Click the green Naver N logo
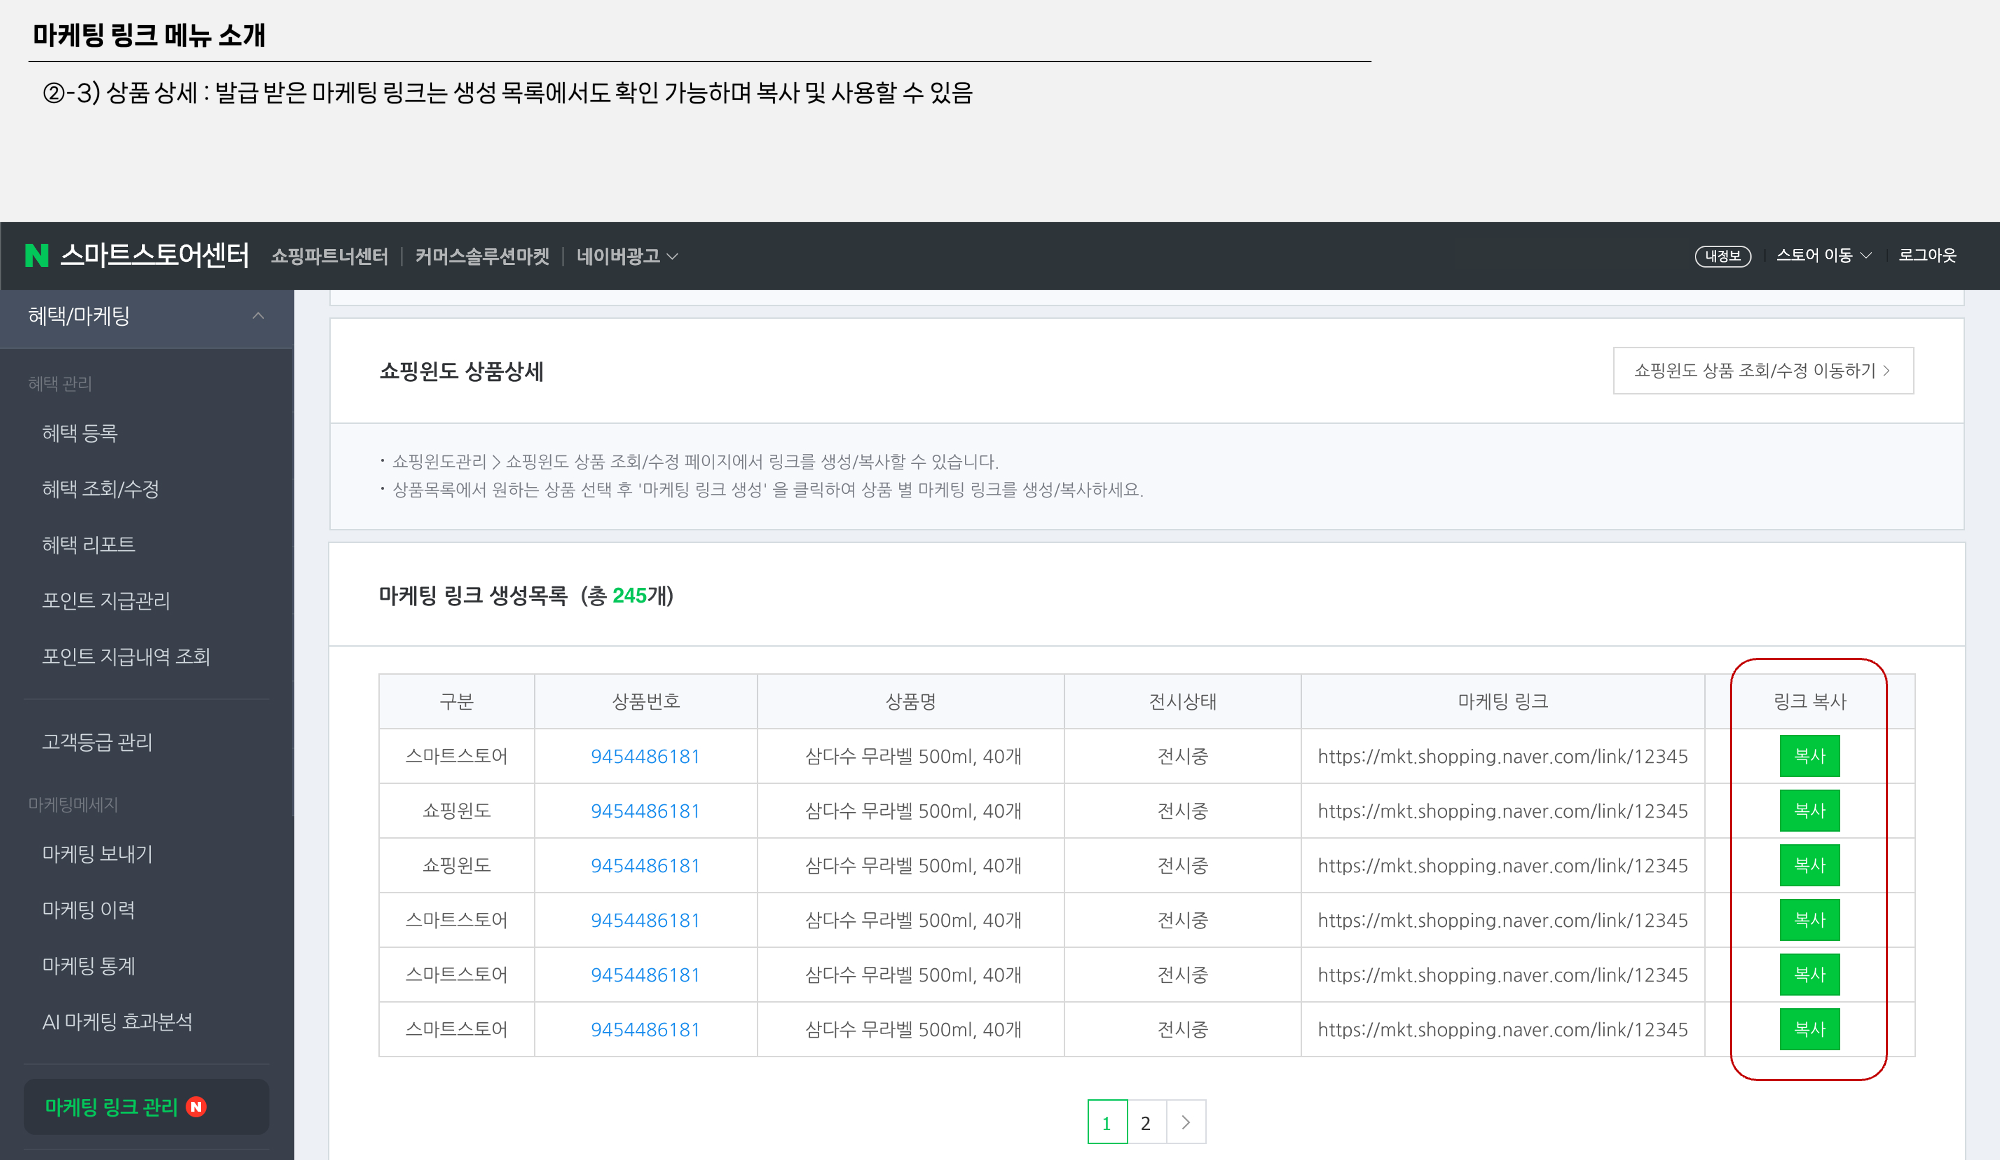2002x1160 pixels. tap(37, 256)
